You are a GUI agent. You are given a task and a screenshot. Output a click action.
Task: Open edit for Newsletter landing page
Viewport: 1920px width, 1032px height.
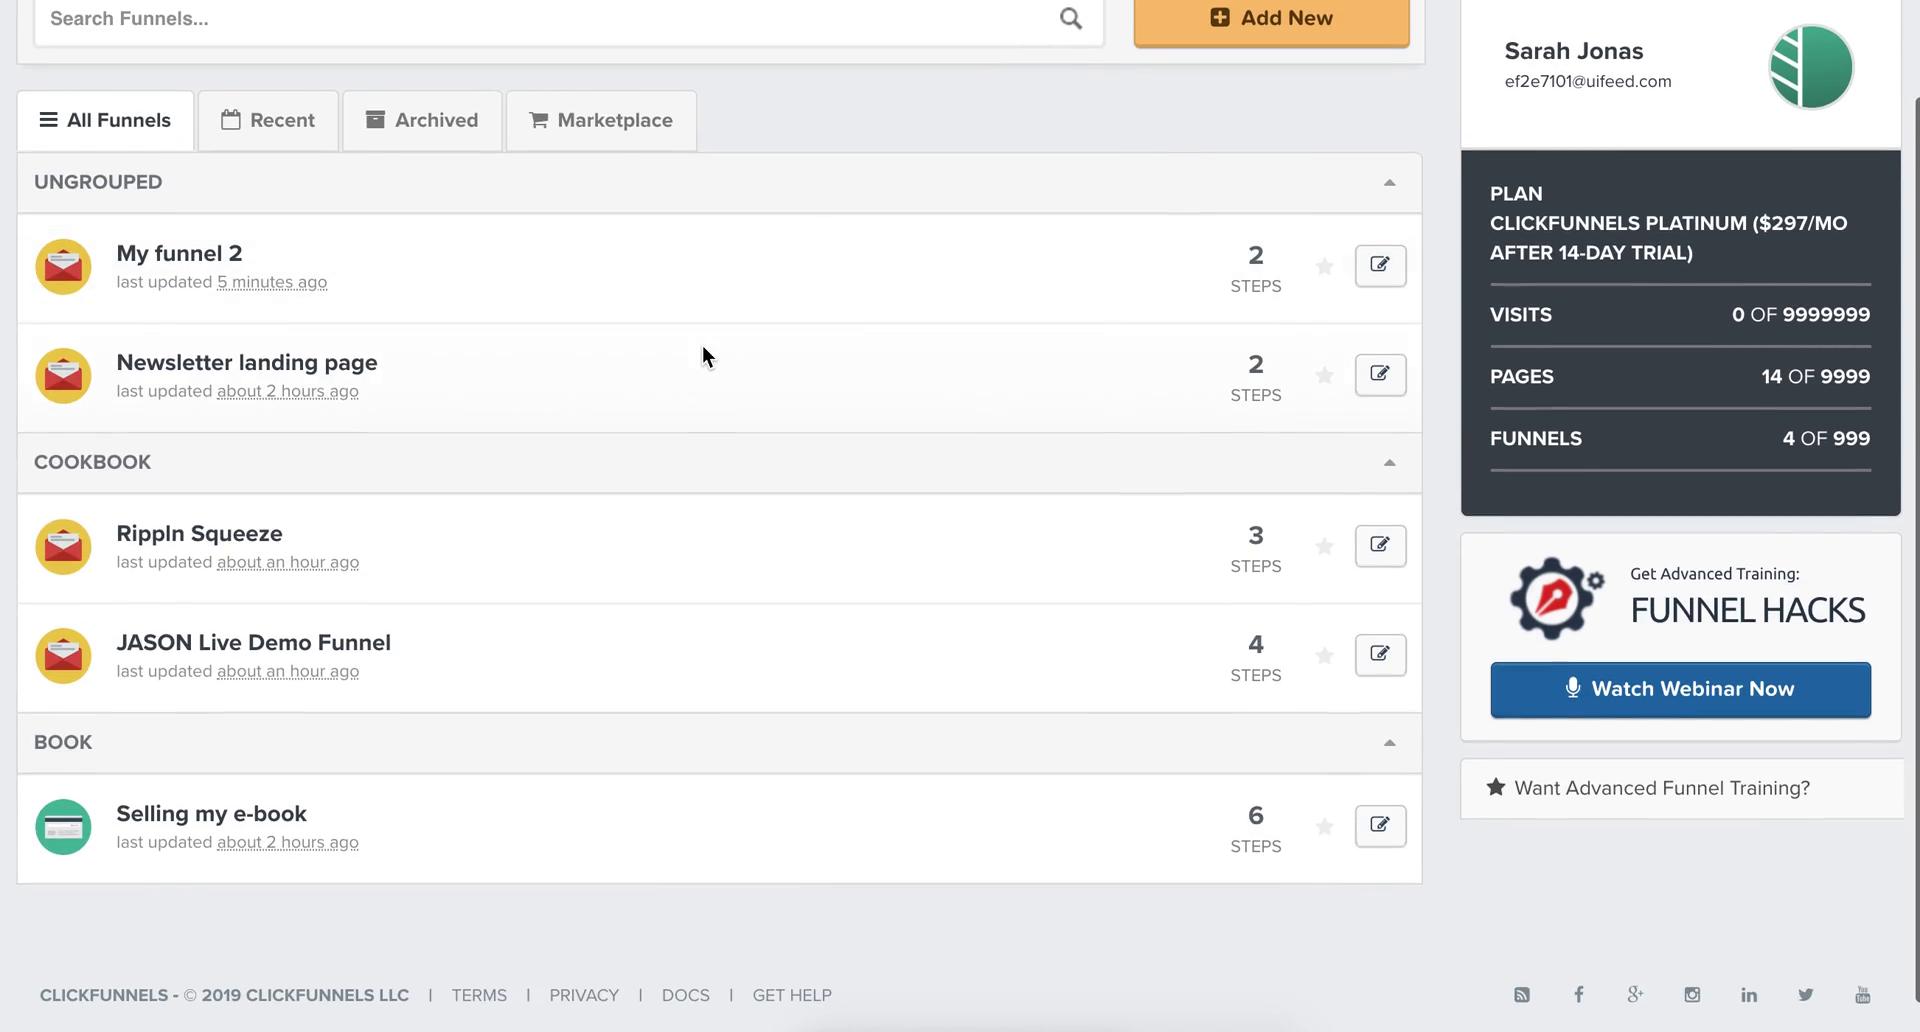pos(1380,374)
